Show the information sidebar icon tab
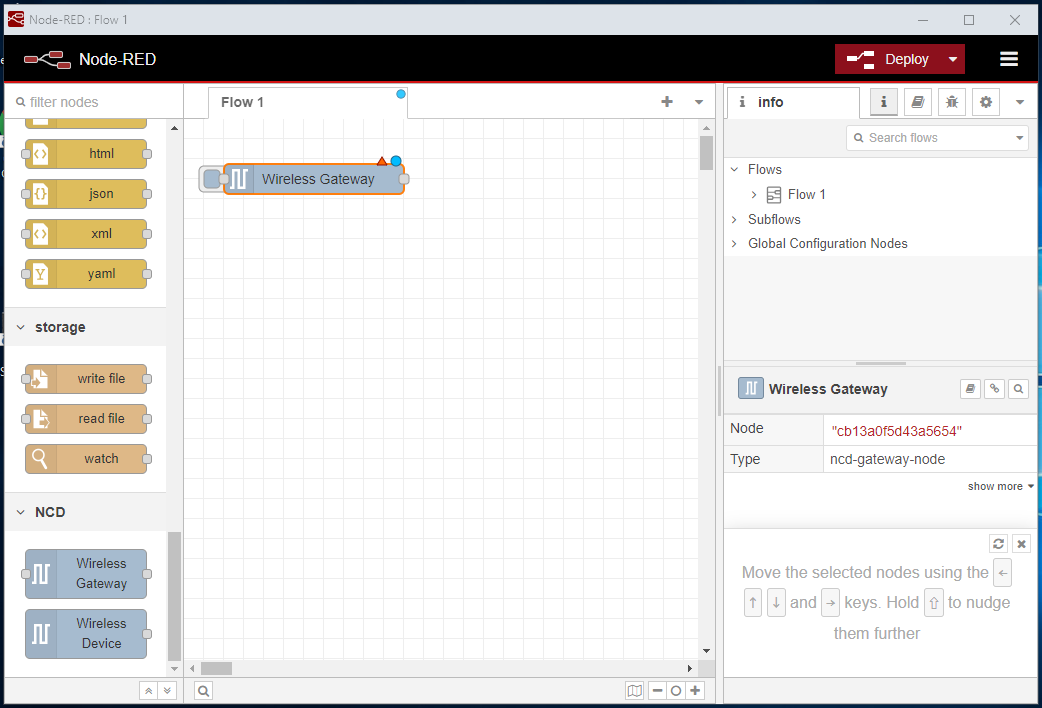This screenshot has height=708, width=1042. point(883,102)
